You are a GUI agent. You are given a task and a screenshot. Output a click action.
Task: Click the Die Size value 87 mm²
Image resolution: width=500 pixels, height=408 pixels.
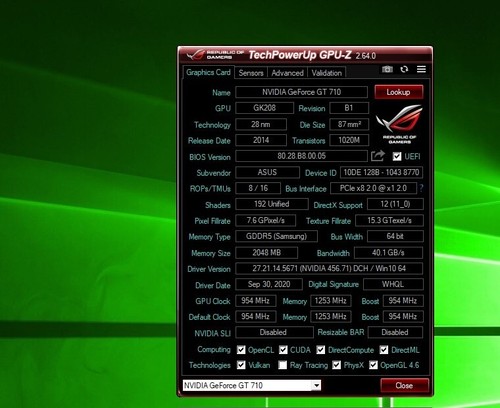[349, 124]
